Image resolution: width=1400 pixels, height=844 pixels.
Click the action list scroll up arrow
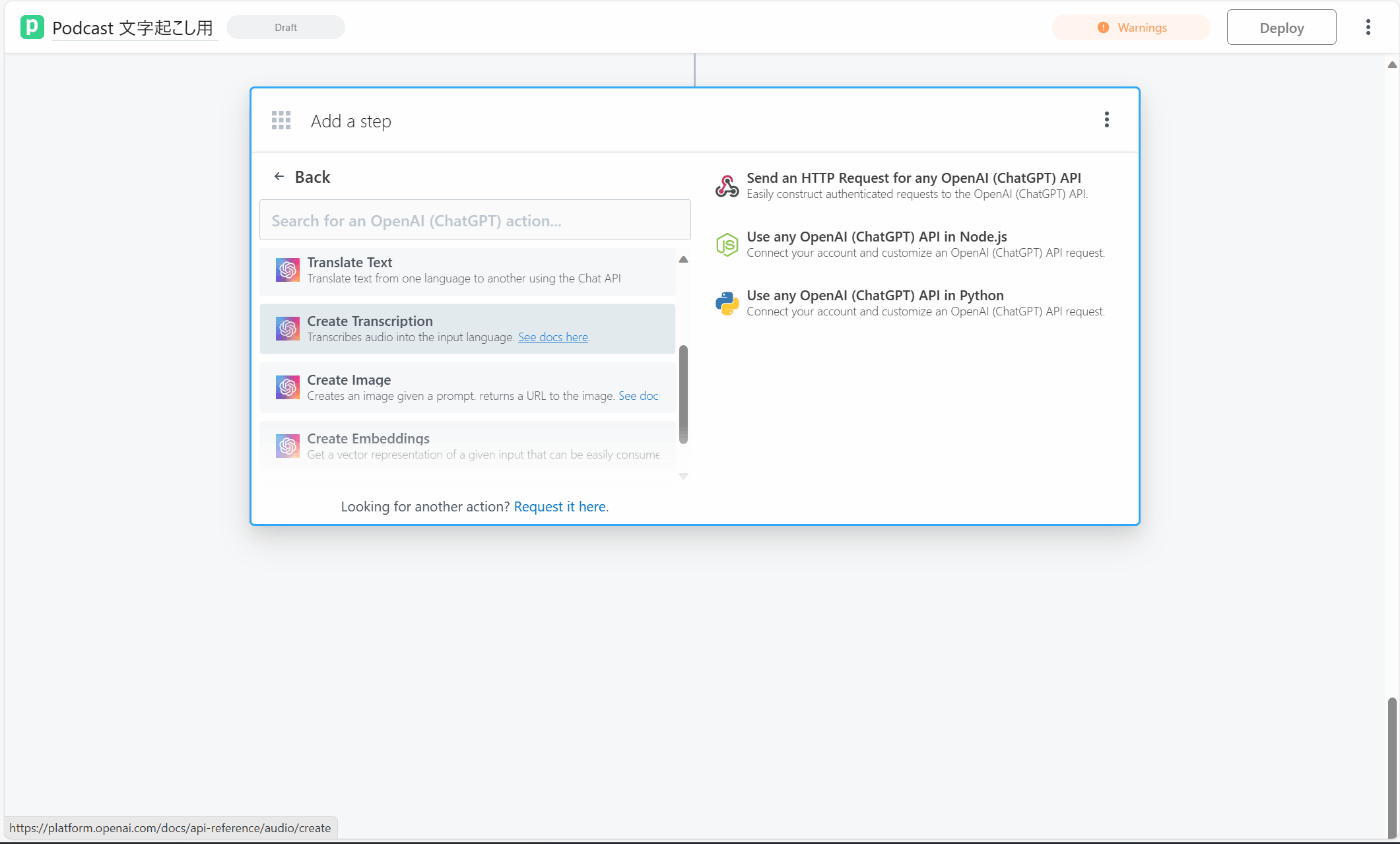(x=683, y=259)
